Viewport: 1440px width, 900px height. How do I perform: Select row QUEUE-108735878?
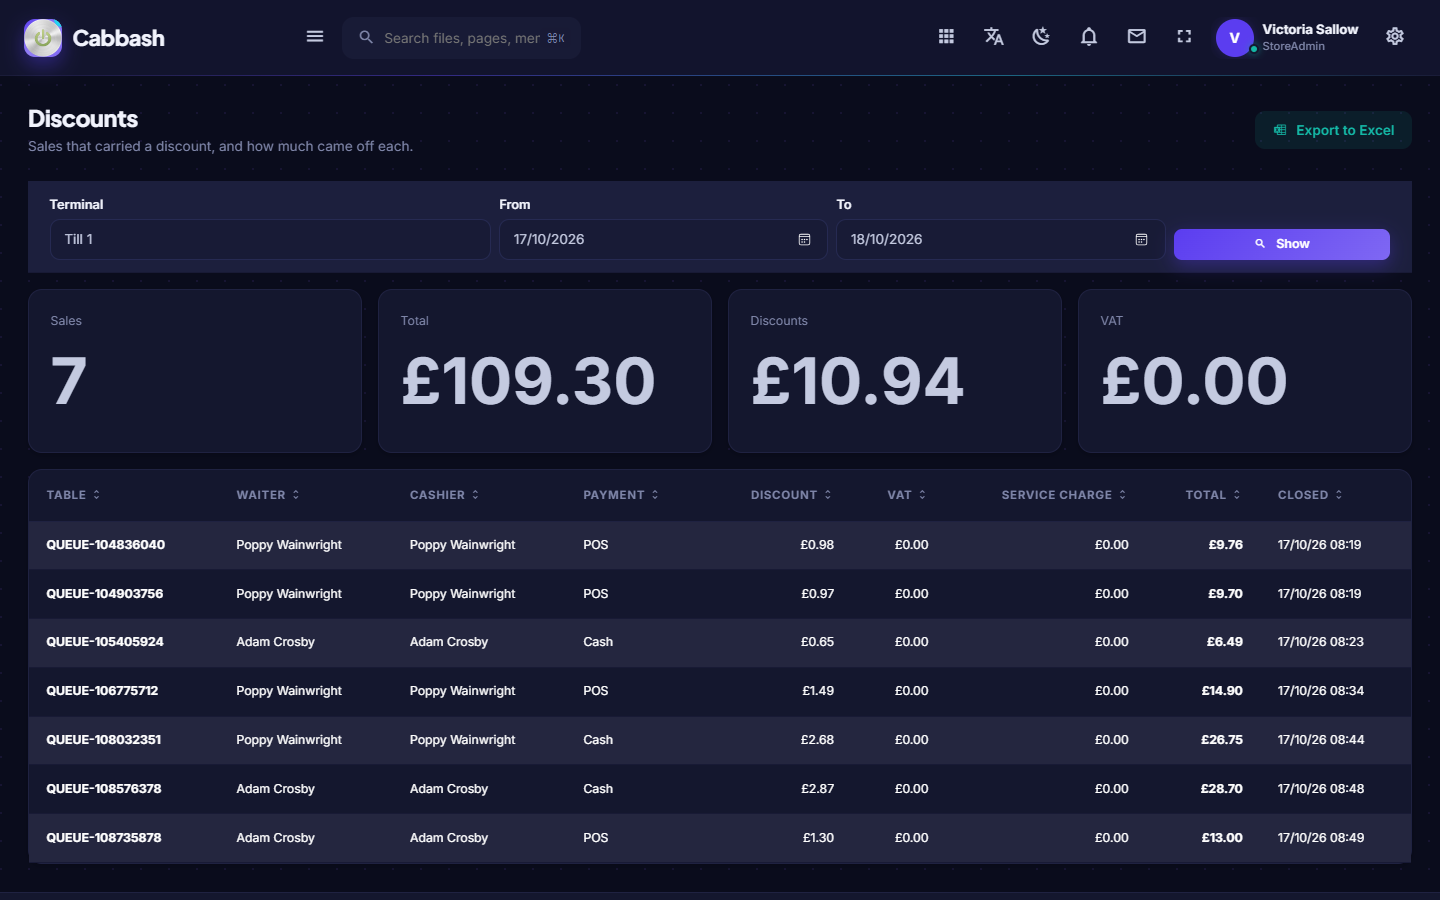pyautogui.click(x=720, y=838)
